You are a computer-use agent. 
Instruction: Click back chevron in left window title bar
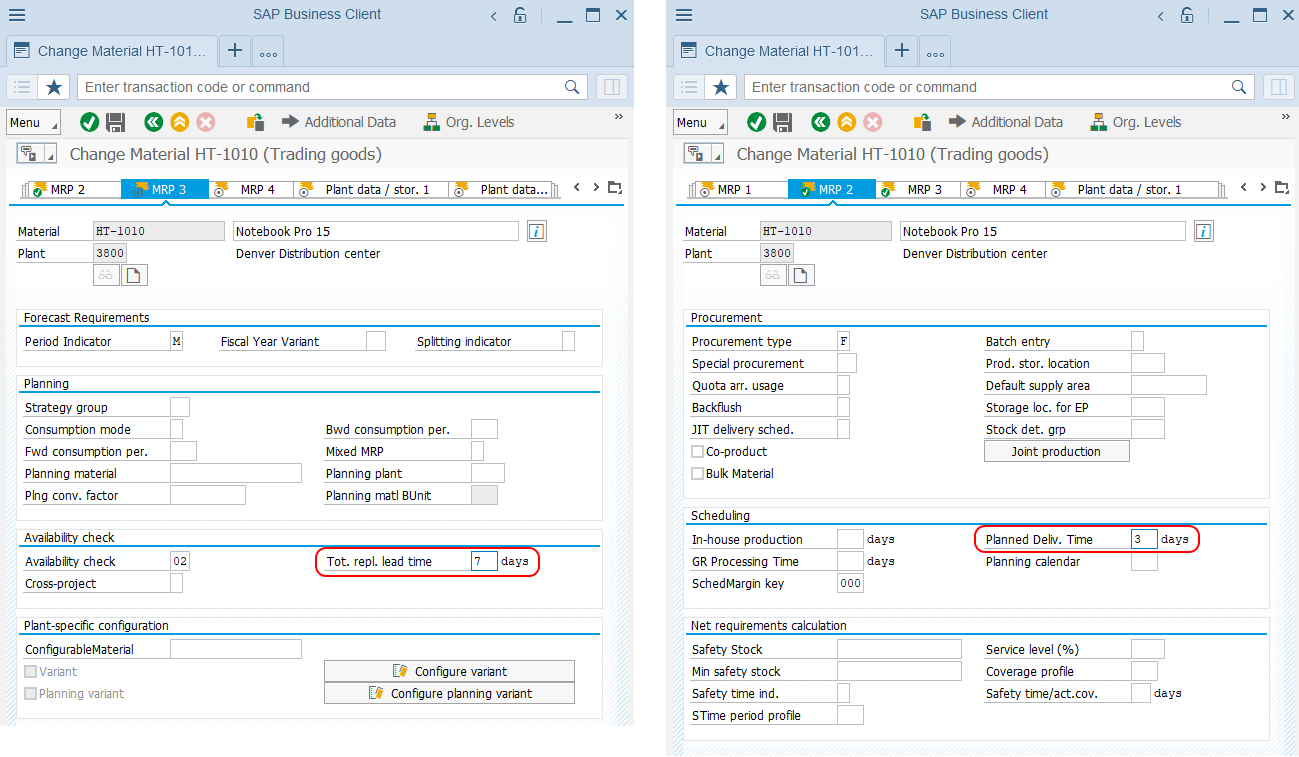coord(494,16)
